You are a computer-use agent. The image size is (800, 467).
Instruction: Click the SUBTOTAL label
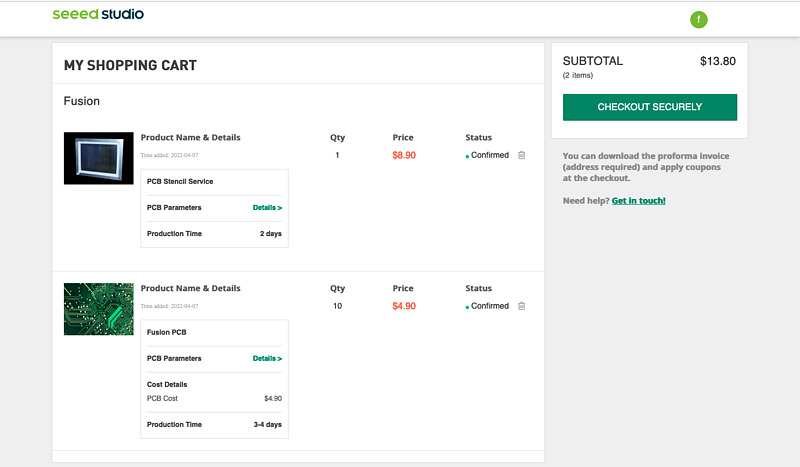pyautogui.click(x=593, y=61)
